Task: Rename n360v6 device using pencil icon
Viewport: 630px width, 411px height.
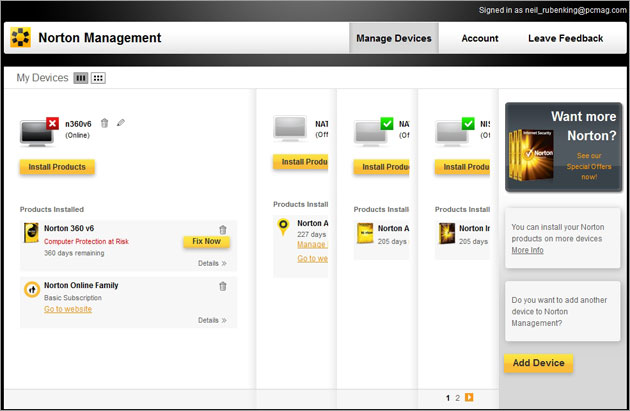Action: [x=121, y=123]
